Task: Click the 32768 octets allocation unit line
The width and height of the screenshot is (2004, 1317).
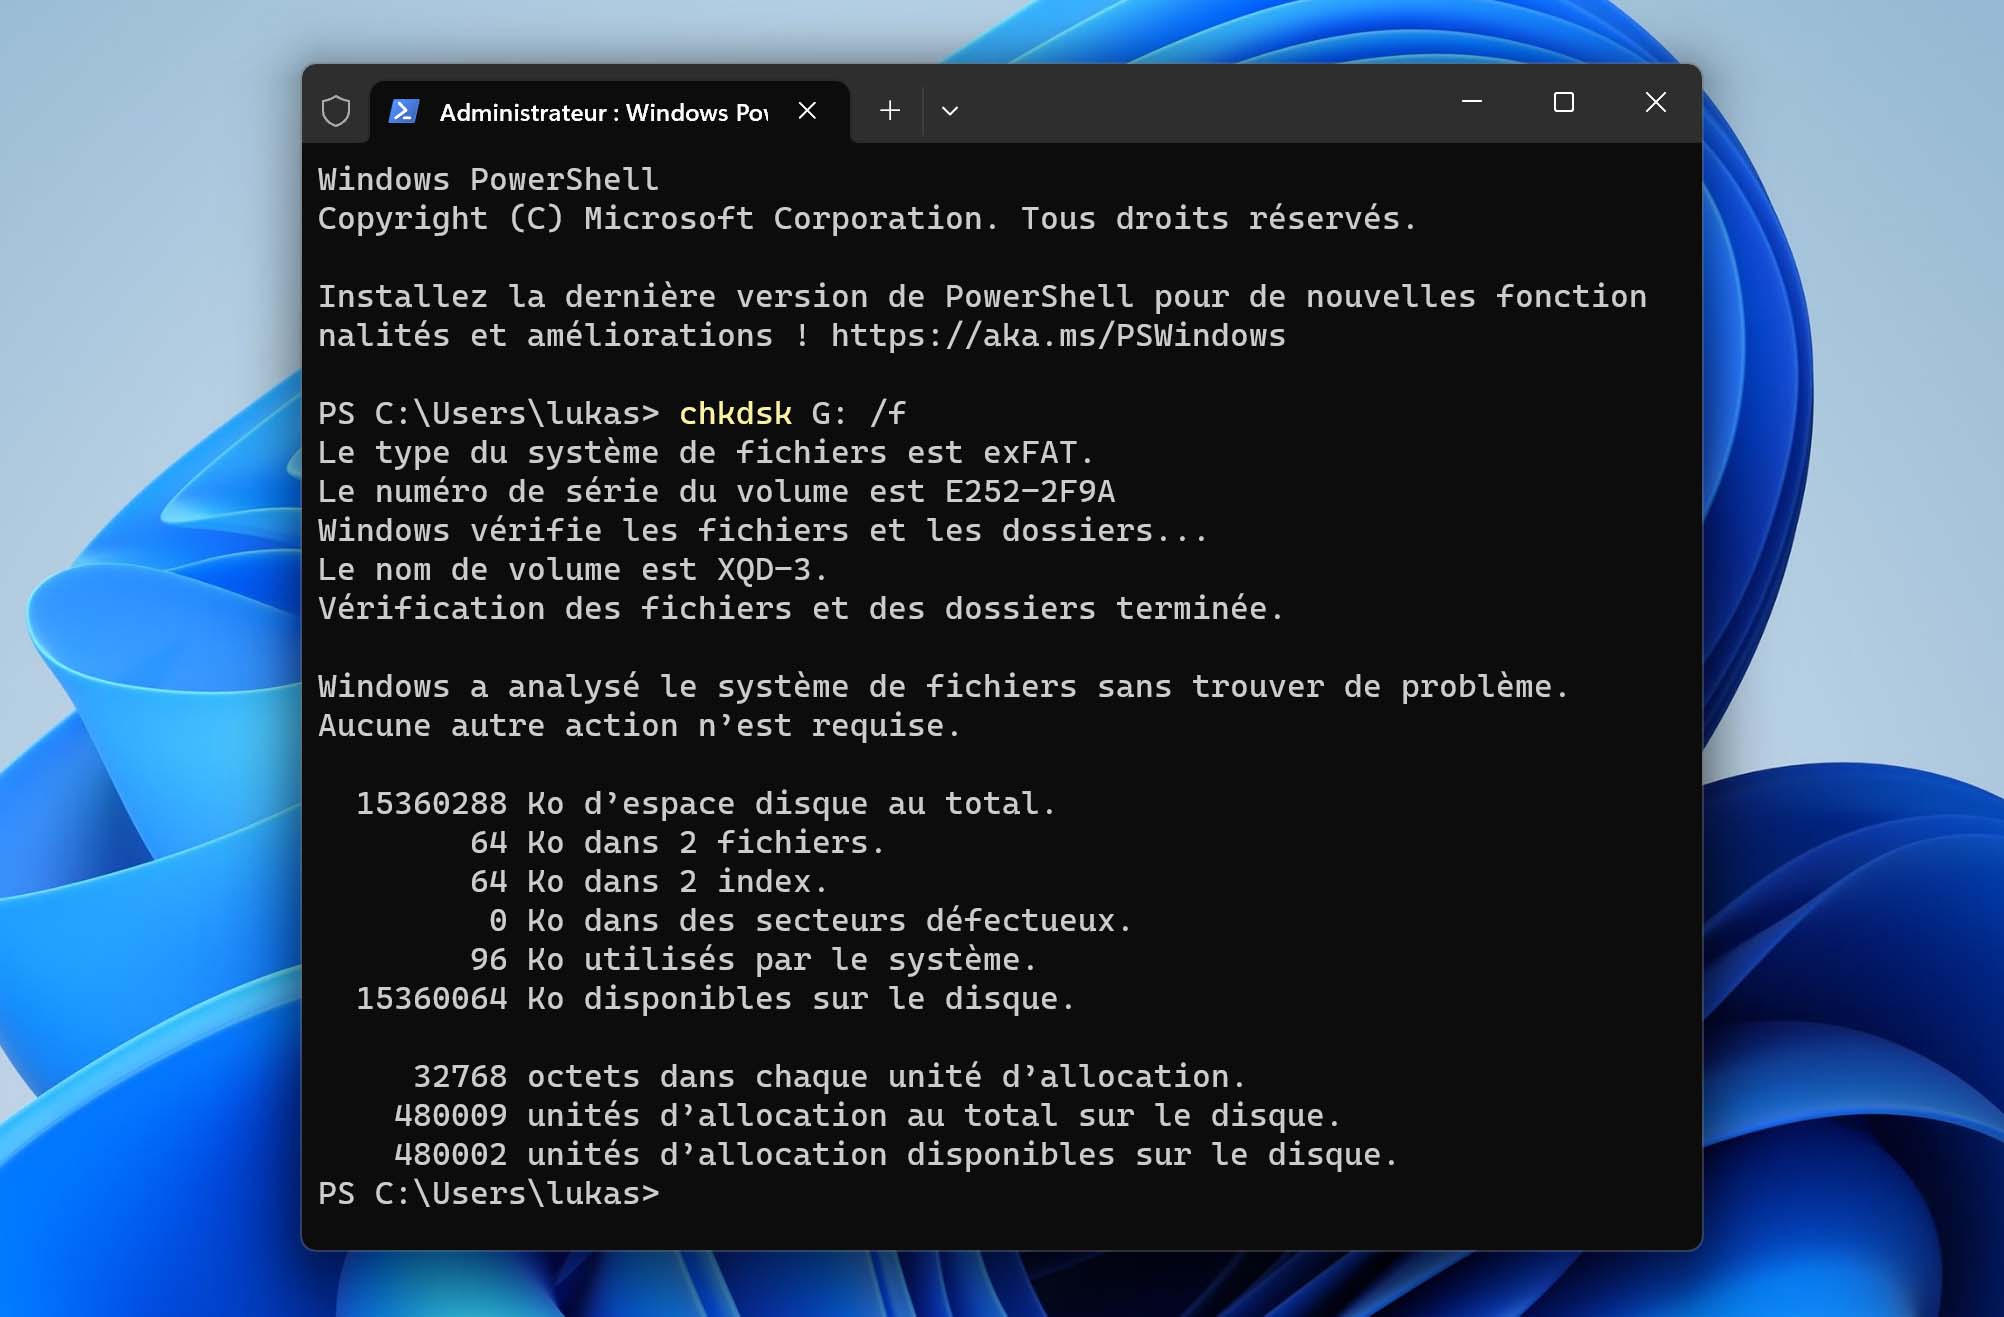Action: coord(830,1077)
